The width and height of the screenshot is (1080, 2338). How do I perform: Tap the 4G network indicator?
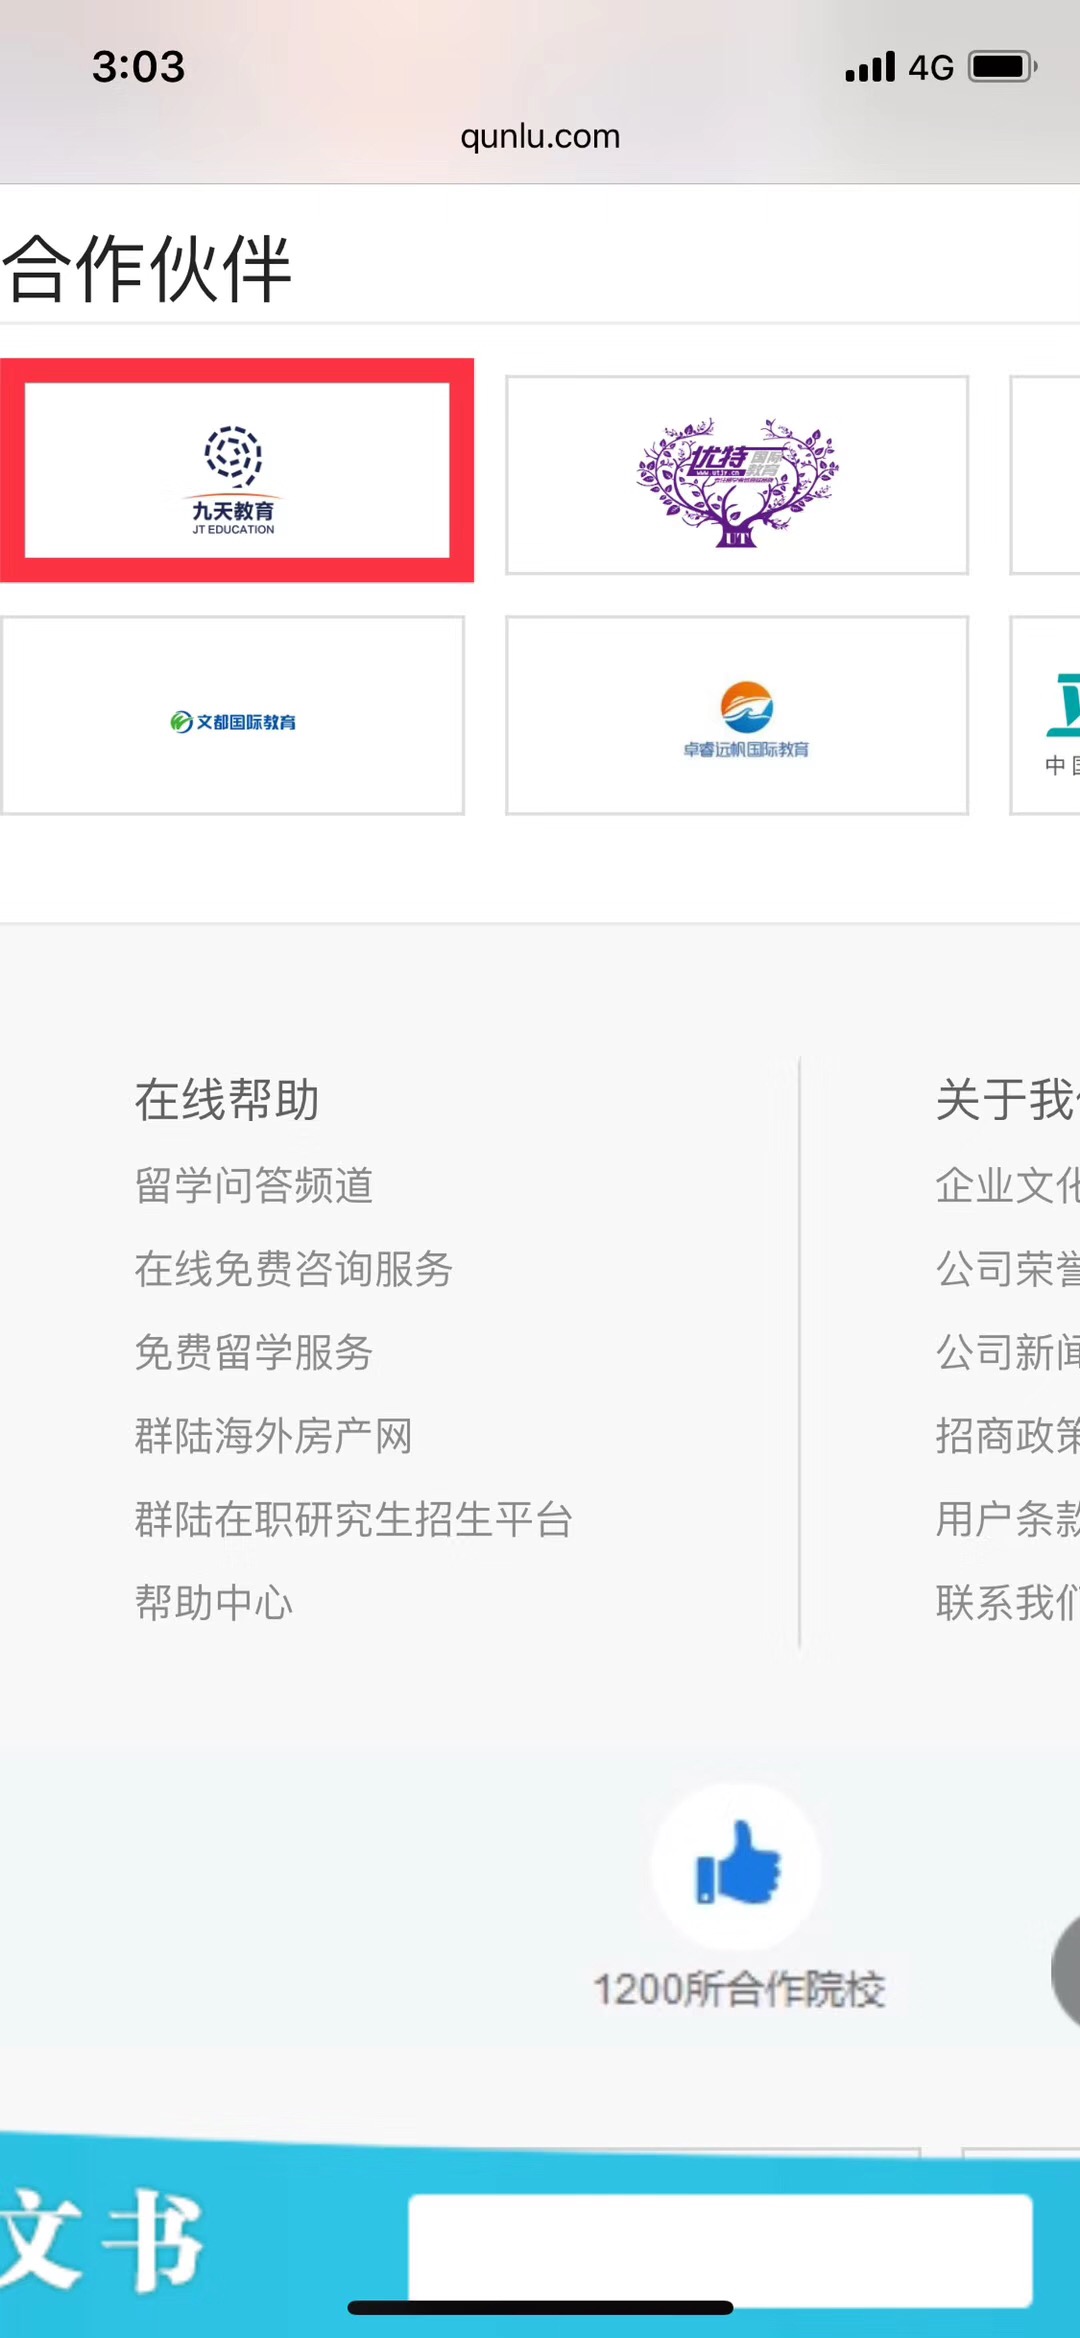931,68
